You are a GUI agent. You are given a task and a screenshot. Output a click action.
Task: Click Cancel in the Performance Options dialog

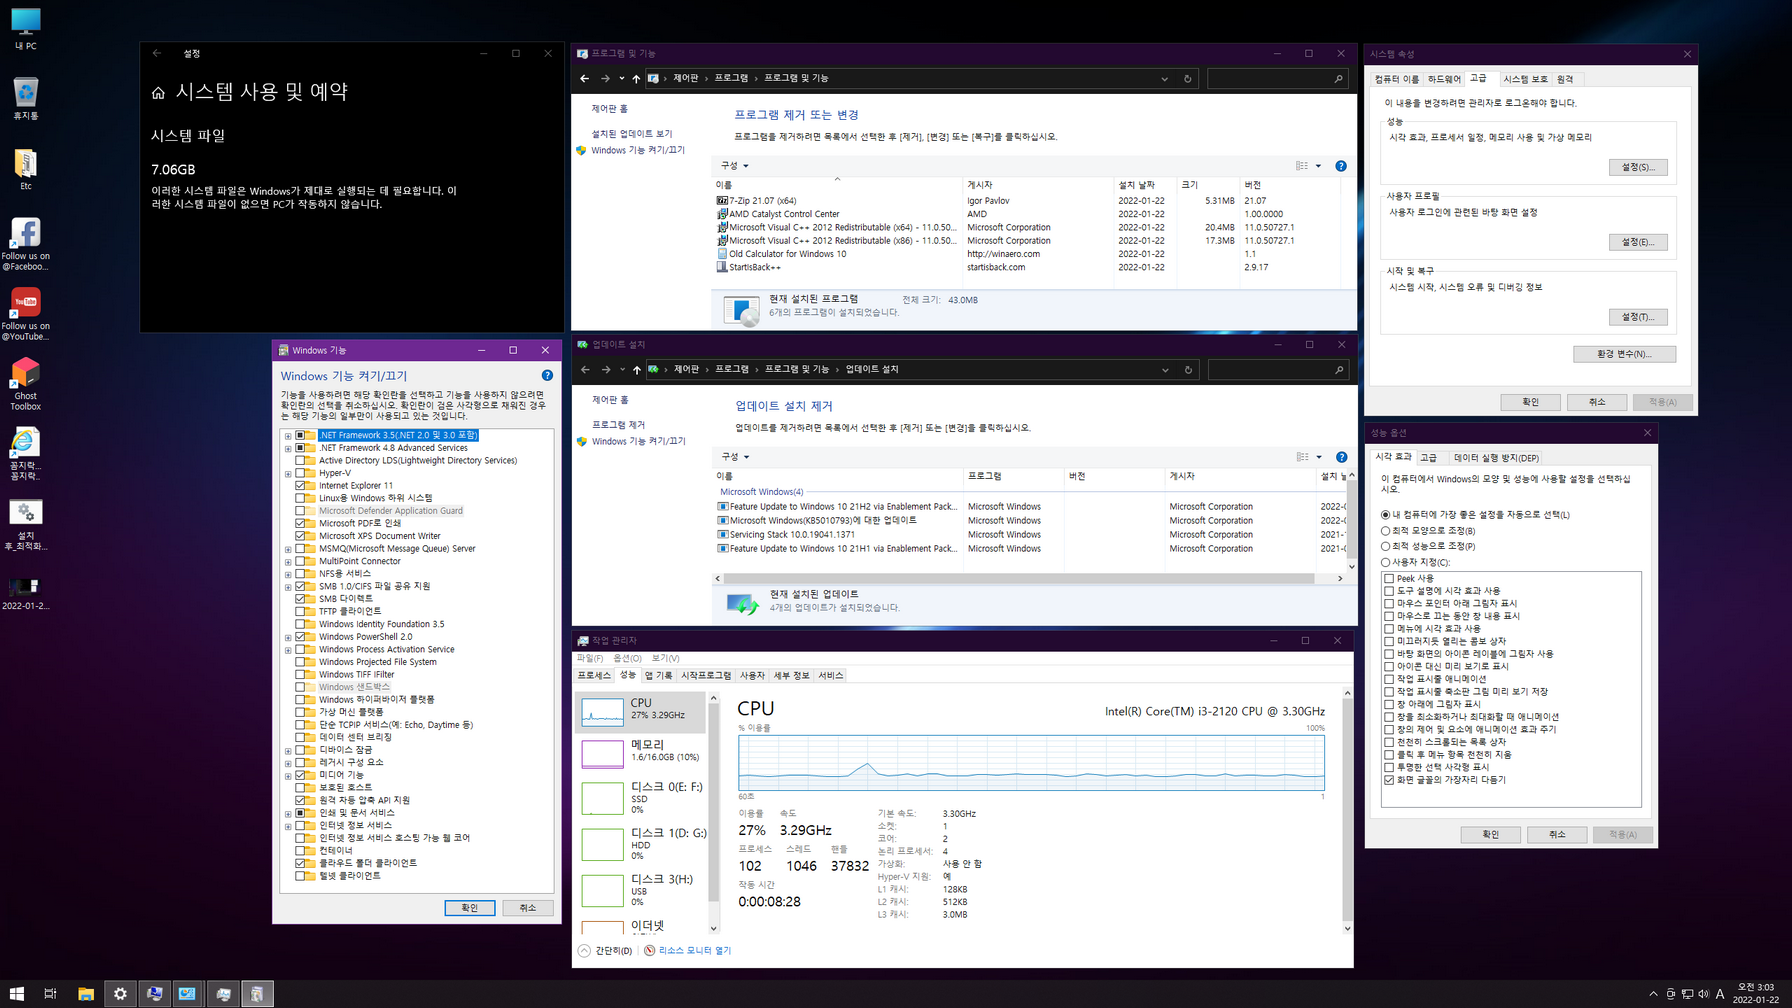tap(1557, 834)
